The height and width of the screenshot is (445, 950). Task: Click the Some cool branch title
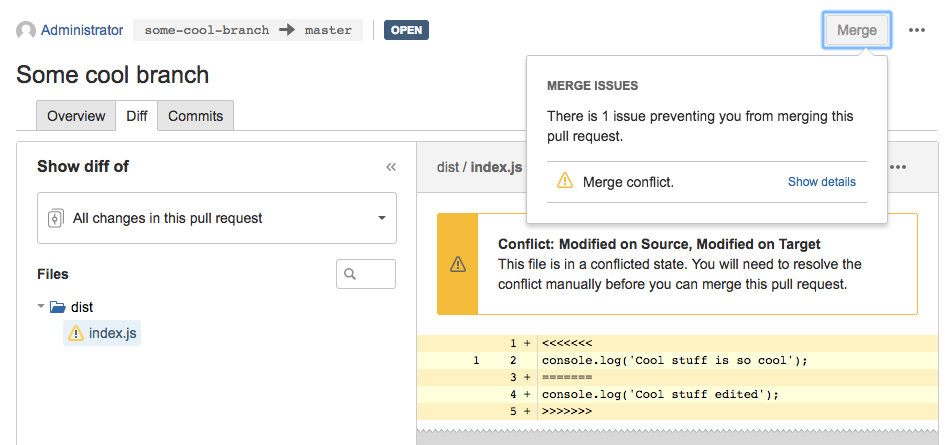113,75
